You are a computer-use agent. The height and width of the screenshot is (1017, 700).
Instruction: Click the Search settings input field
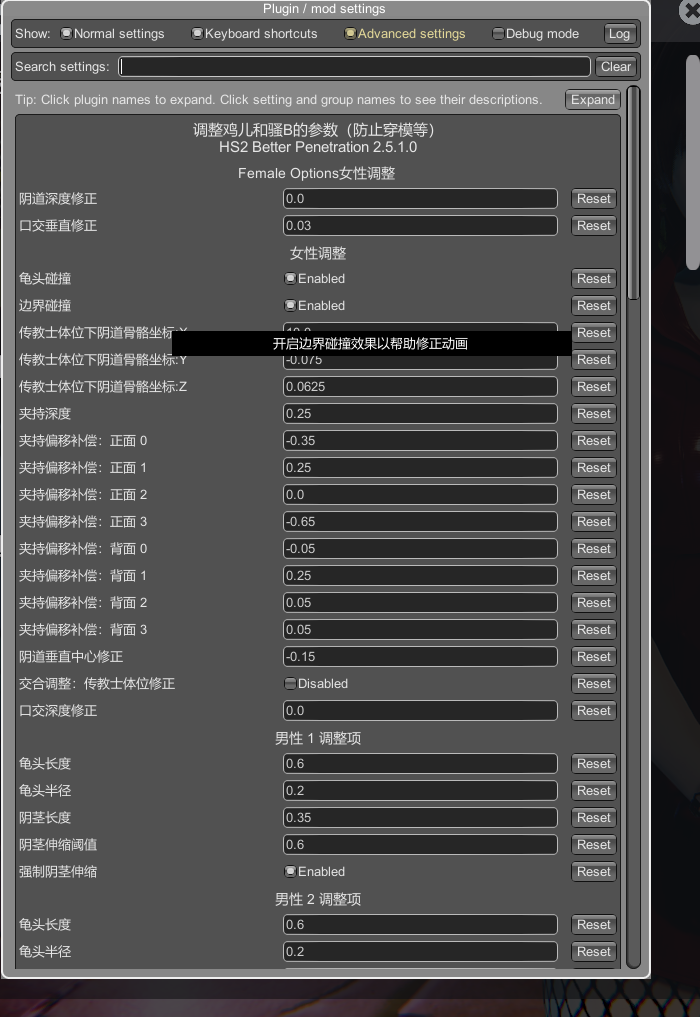(354, 67)
